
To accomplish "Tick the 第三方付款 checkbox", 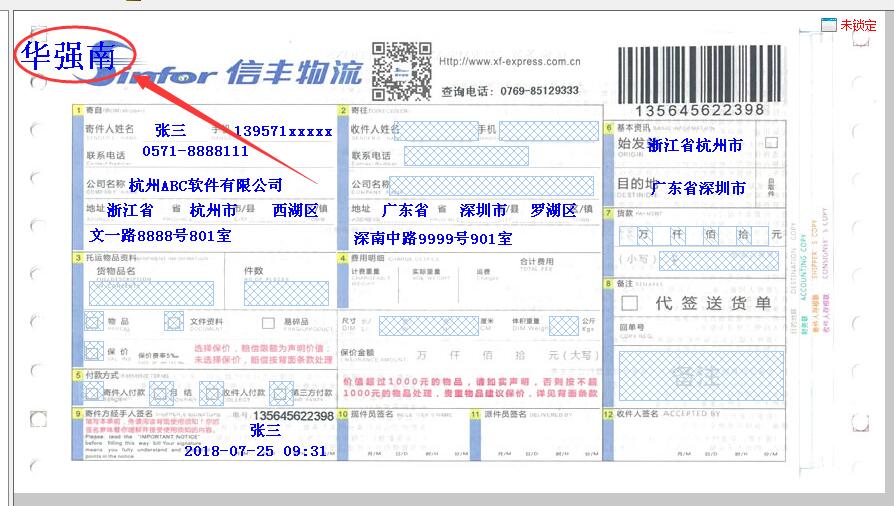I will tap(280, 393).
